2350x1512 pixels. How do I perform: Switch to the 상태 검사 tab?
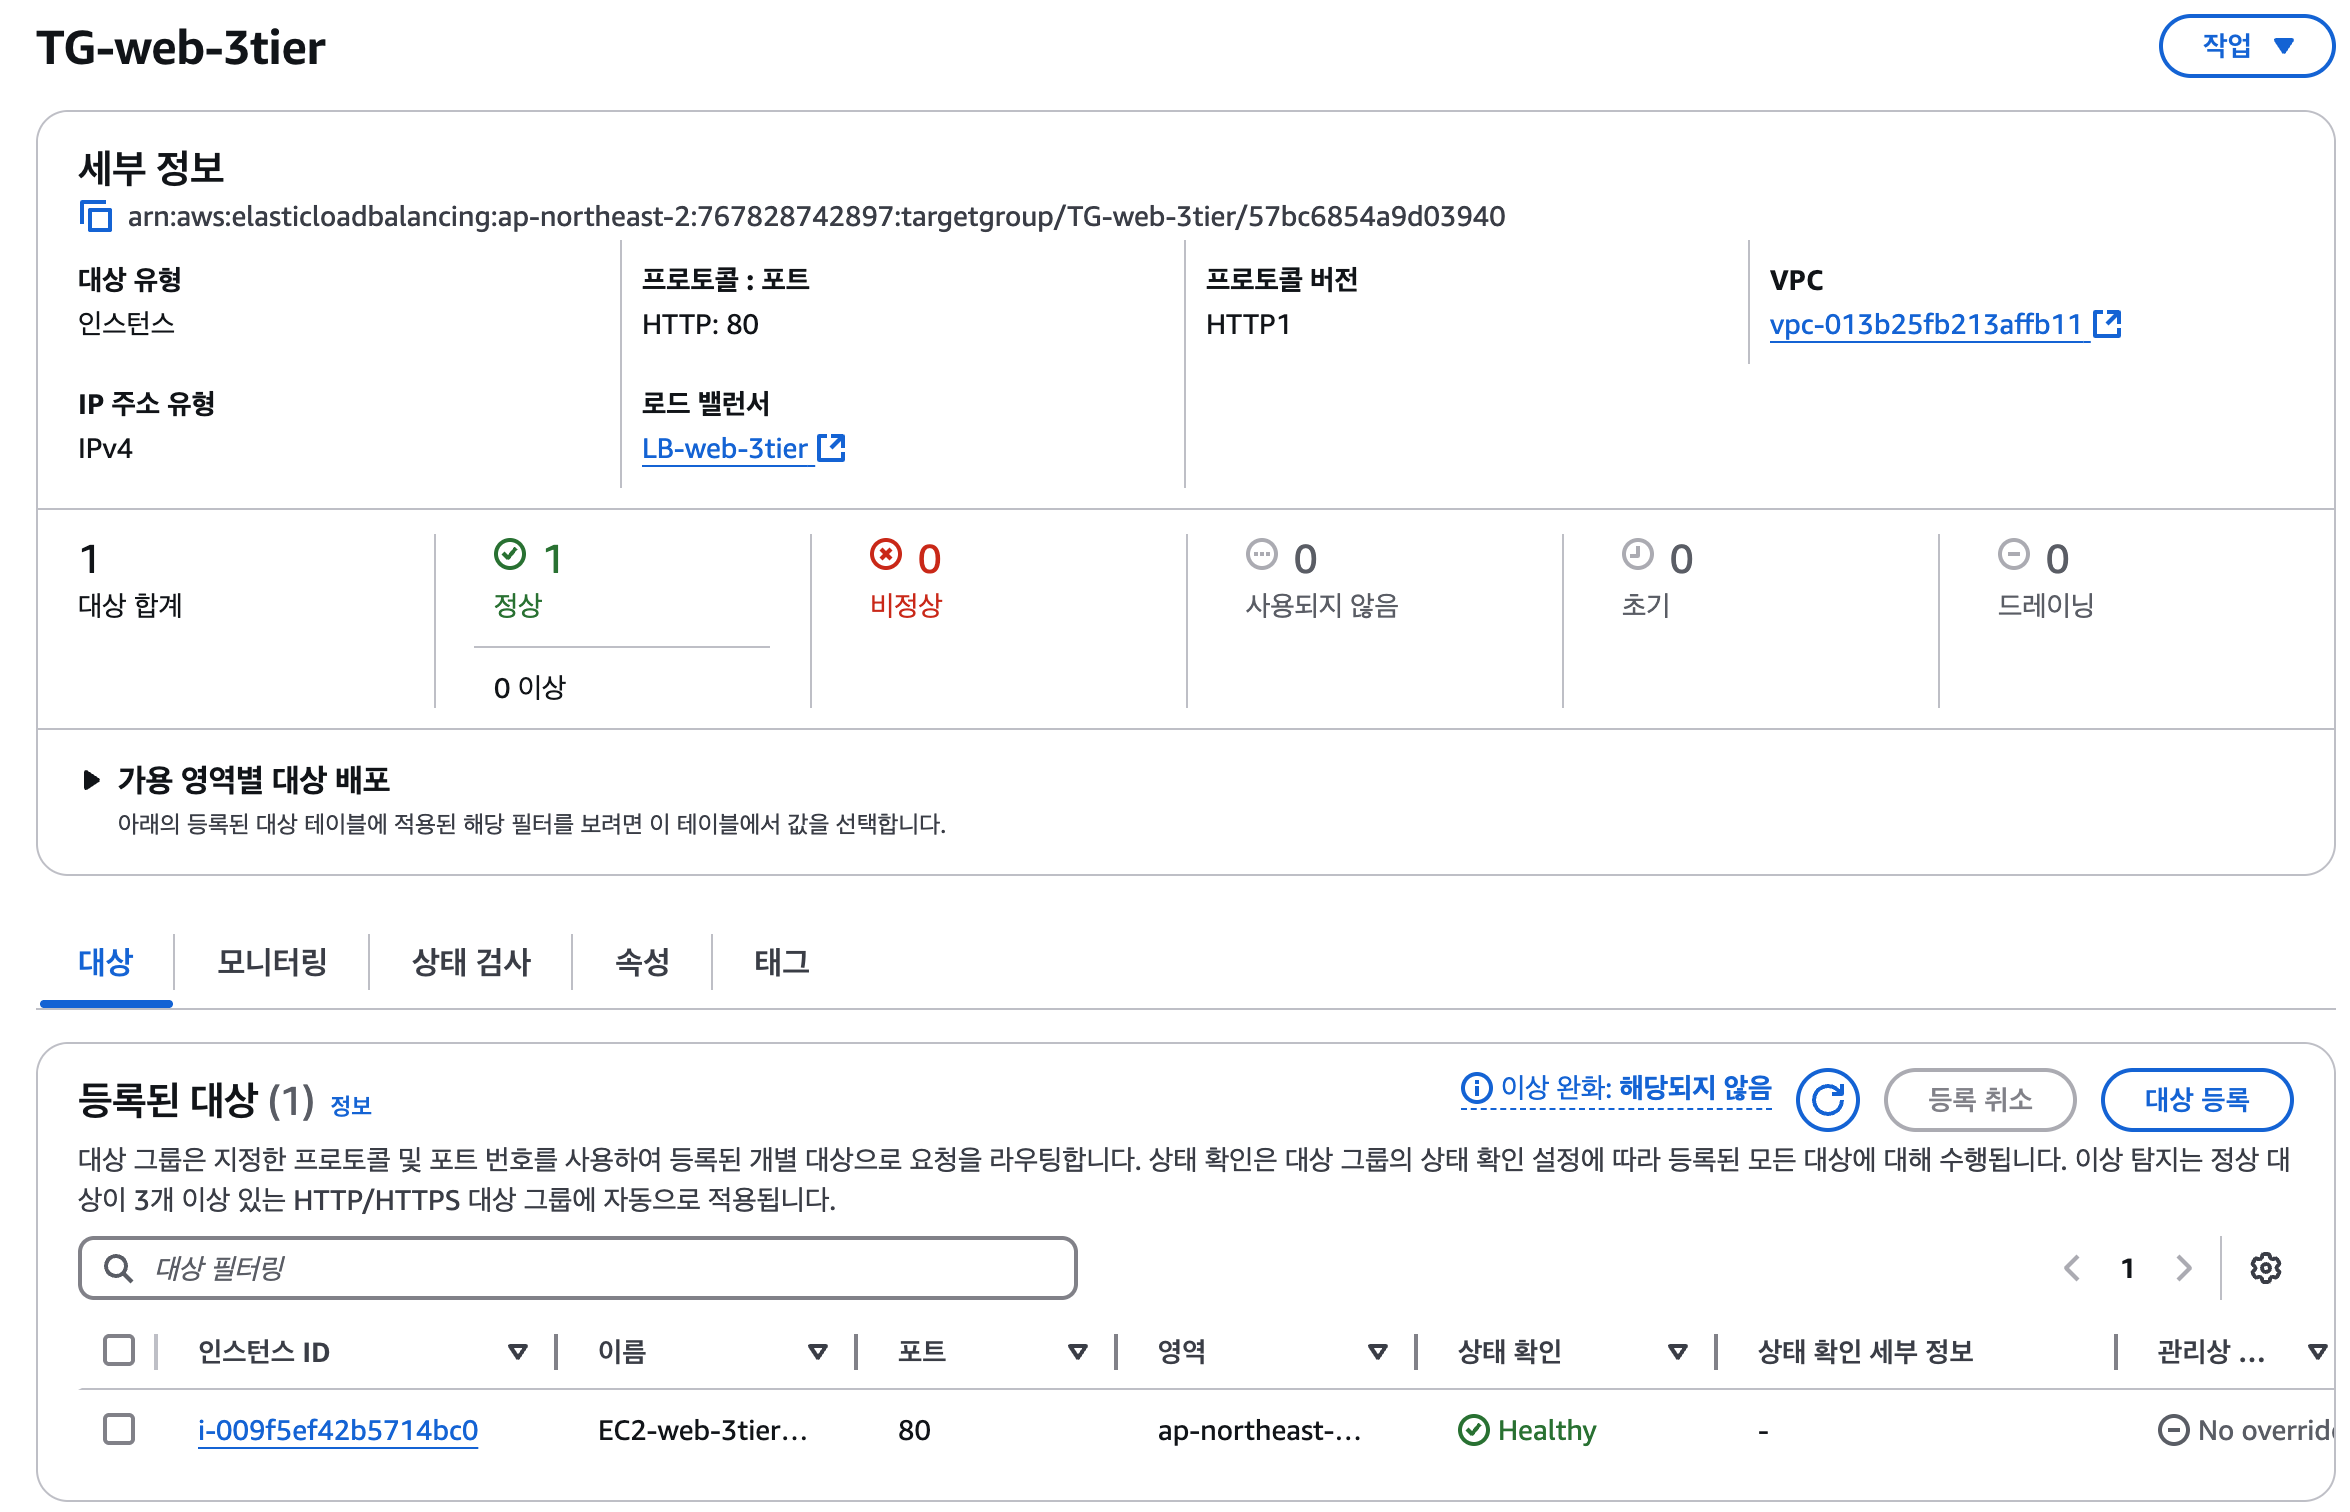471,962
